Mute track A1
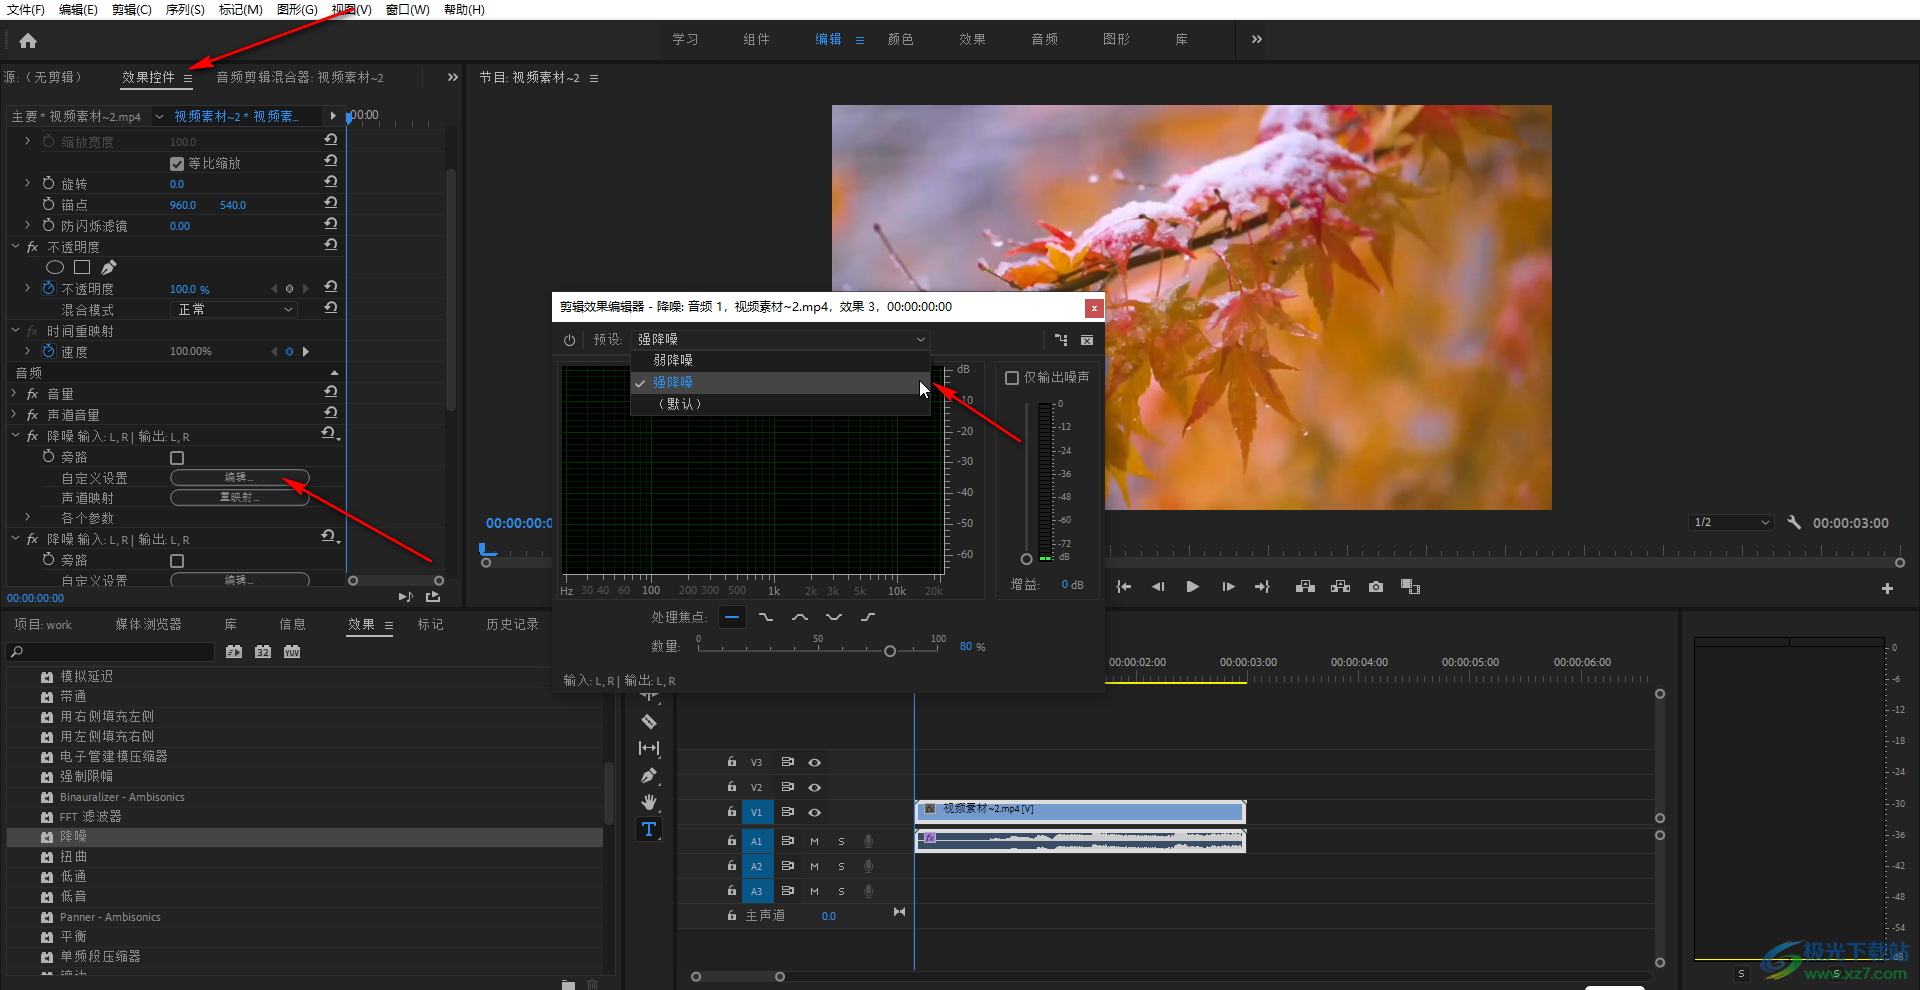 (x=814, y=841)
